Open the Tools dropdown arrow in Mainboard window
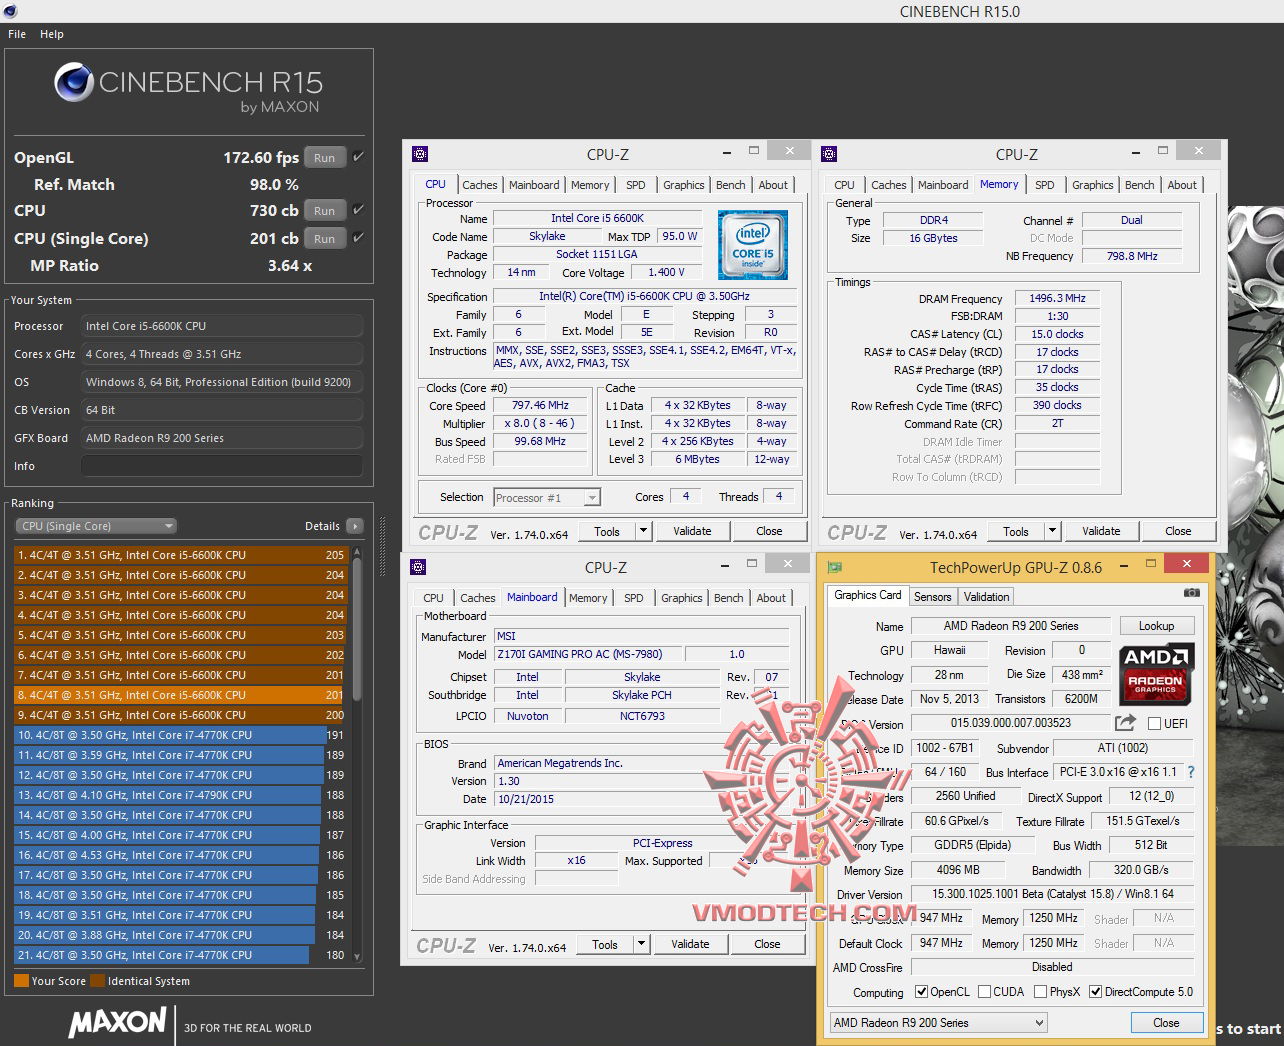The image size is (1284, 1046). tap(641, 944)
